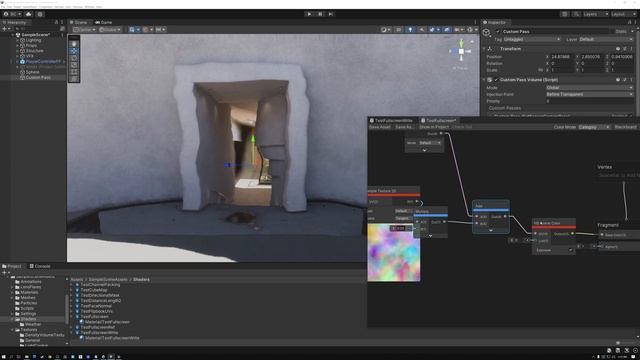Open the Layout dropdown in top toolbar
Image resolution: width=640 pixels, height=360 pixels.
click(623, 14)
